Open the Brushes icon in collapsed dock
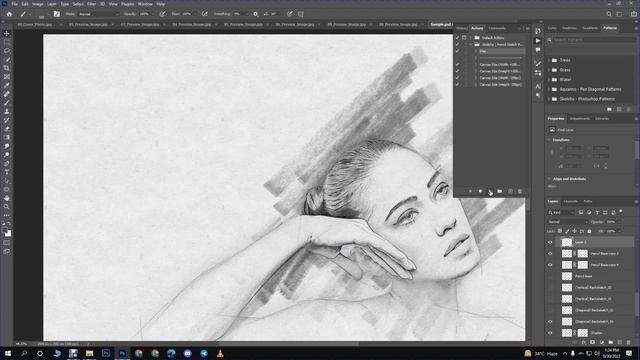This screenshot has height=360, width=640. click(538, 64)
